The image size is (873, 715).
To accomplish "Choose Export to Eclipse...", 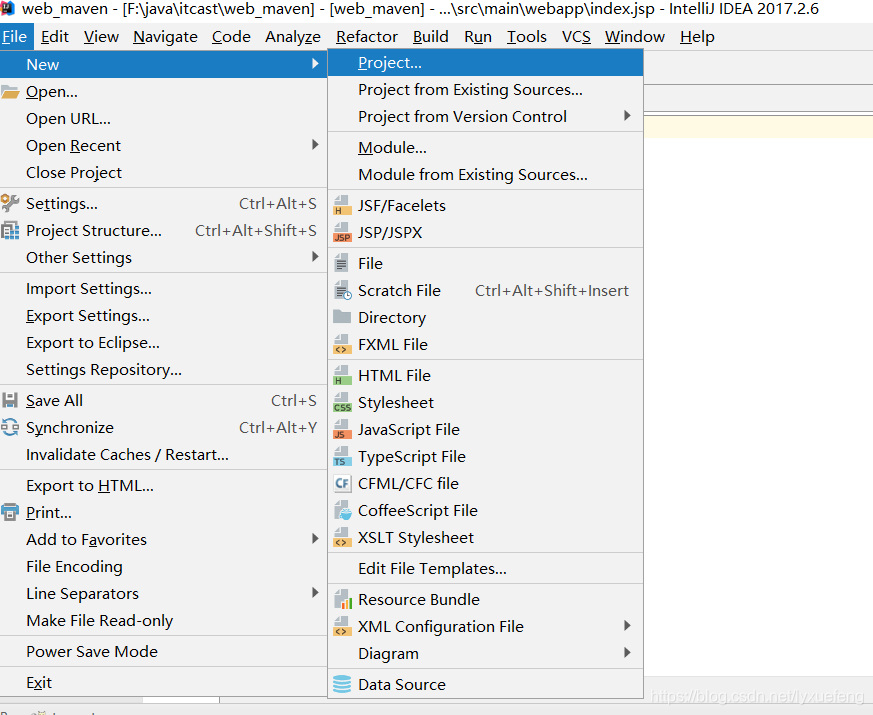I will click(163, 342).
